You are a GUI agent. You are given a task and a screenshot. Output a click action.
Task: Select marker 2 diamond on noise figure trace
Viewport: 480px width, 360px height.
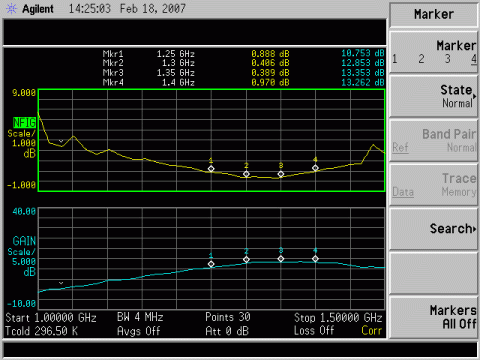(x=246, y=174)
